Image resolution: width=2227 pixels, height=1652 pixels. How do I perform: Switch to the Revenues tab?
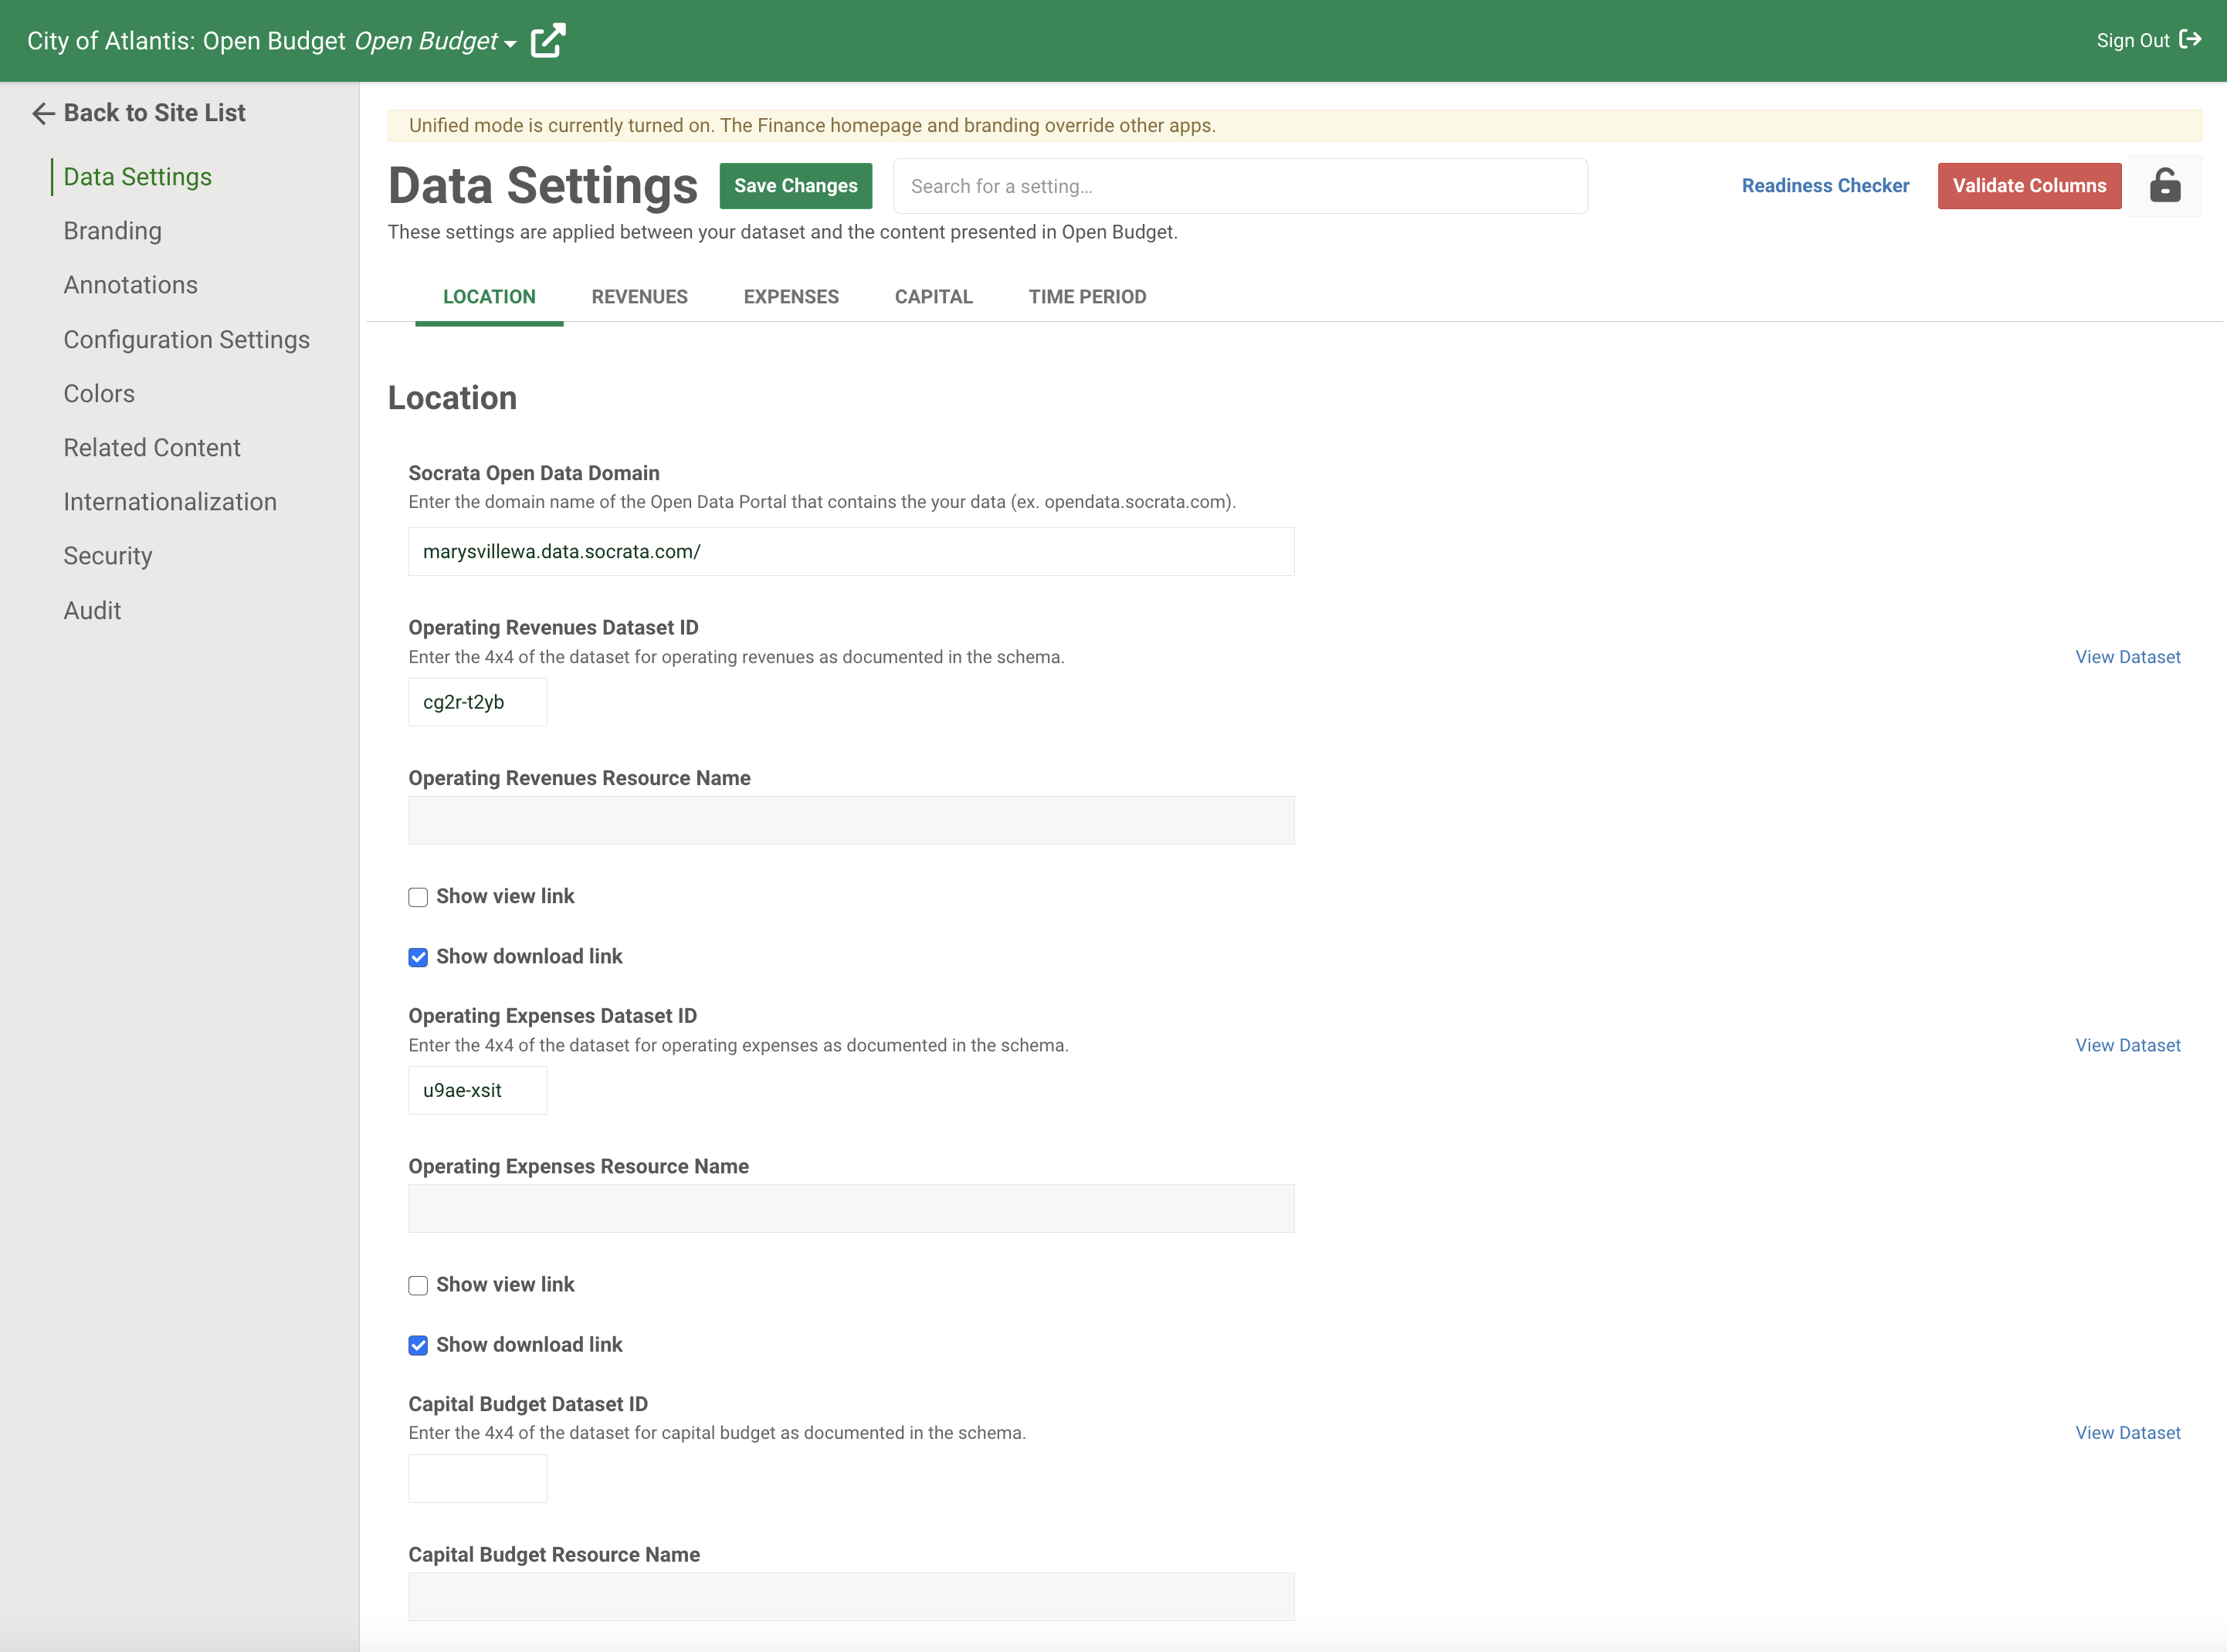(x=640, y=297)
